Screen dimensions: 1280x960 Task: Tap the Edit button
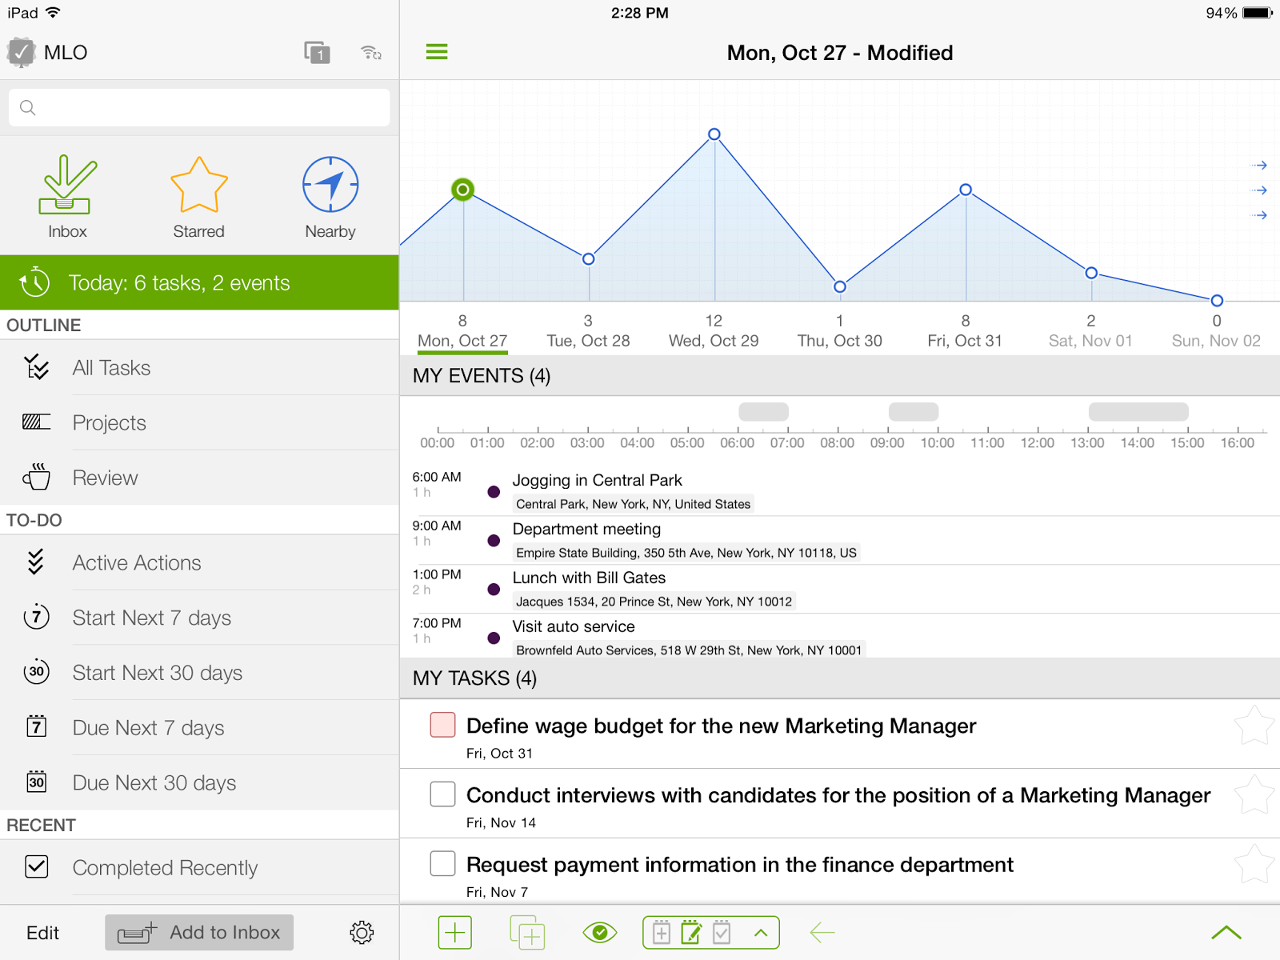click(x=43, y=933)
